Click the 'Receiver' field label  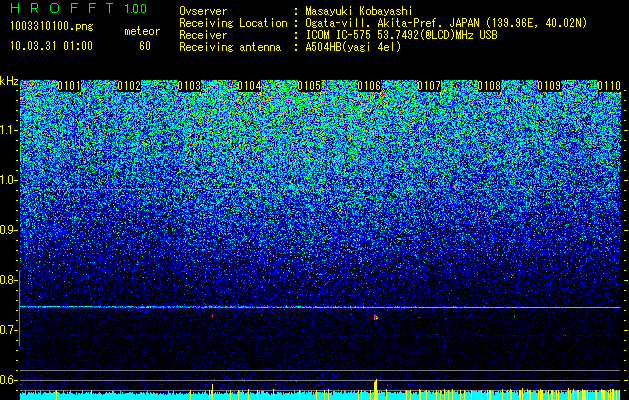[x=203, y=35]
